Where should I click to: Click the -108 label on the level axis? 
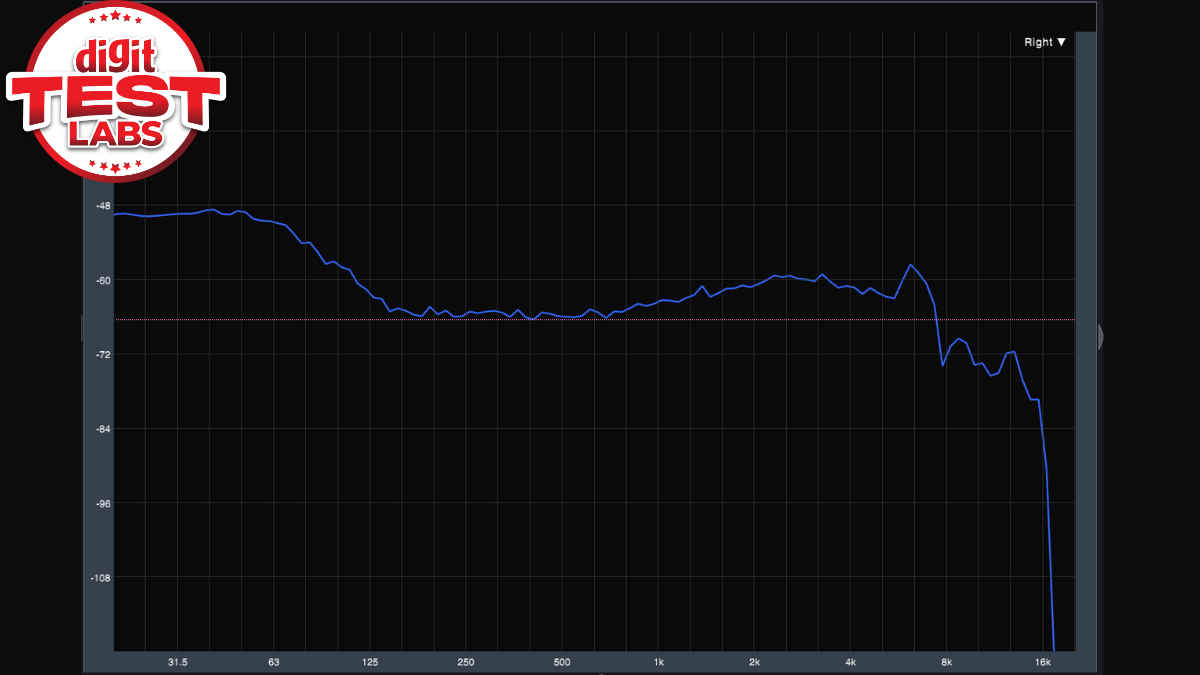(x=99, y=578)
